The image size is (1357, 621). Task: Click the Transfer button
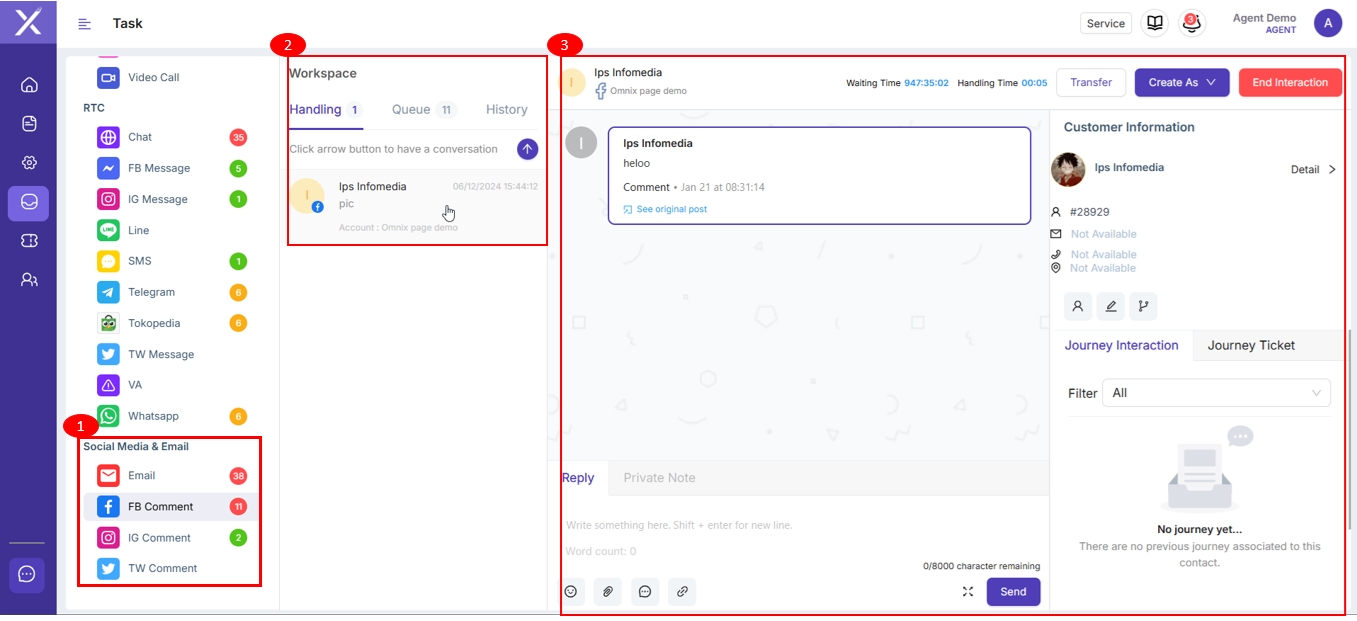(1091, 83)
